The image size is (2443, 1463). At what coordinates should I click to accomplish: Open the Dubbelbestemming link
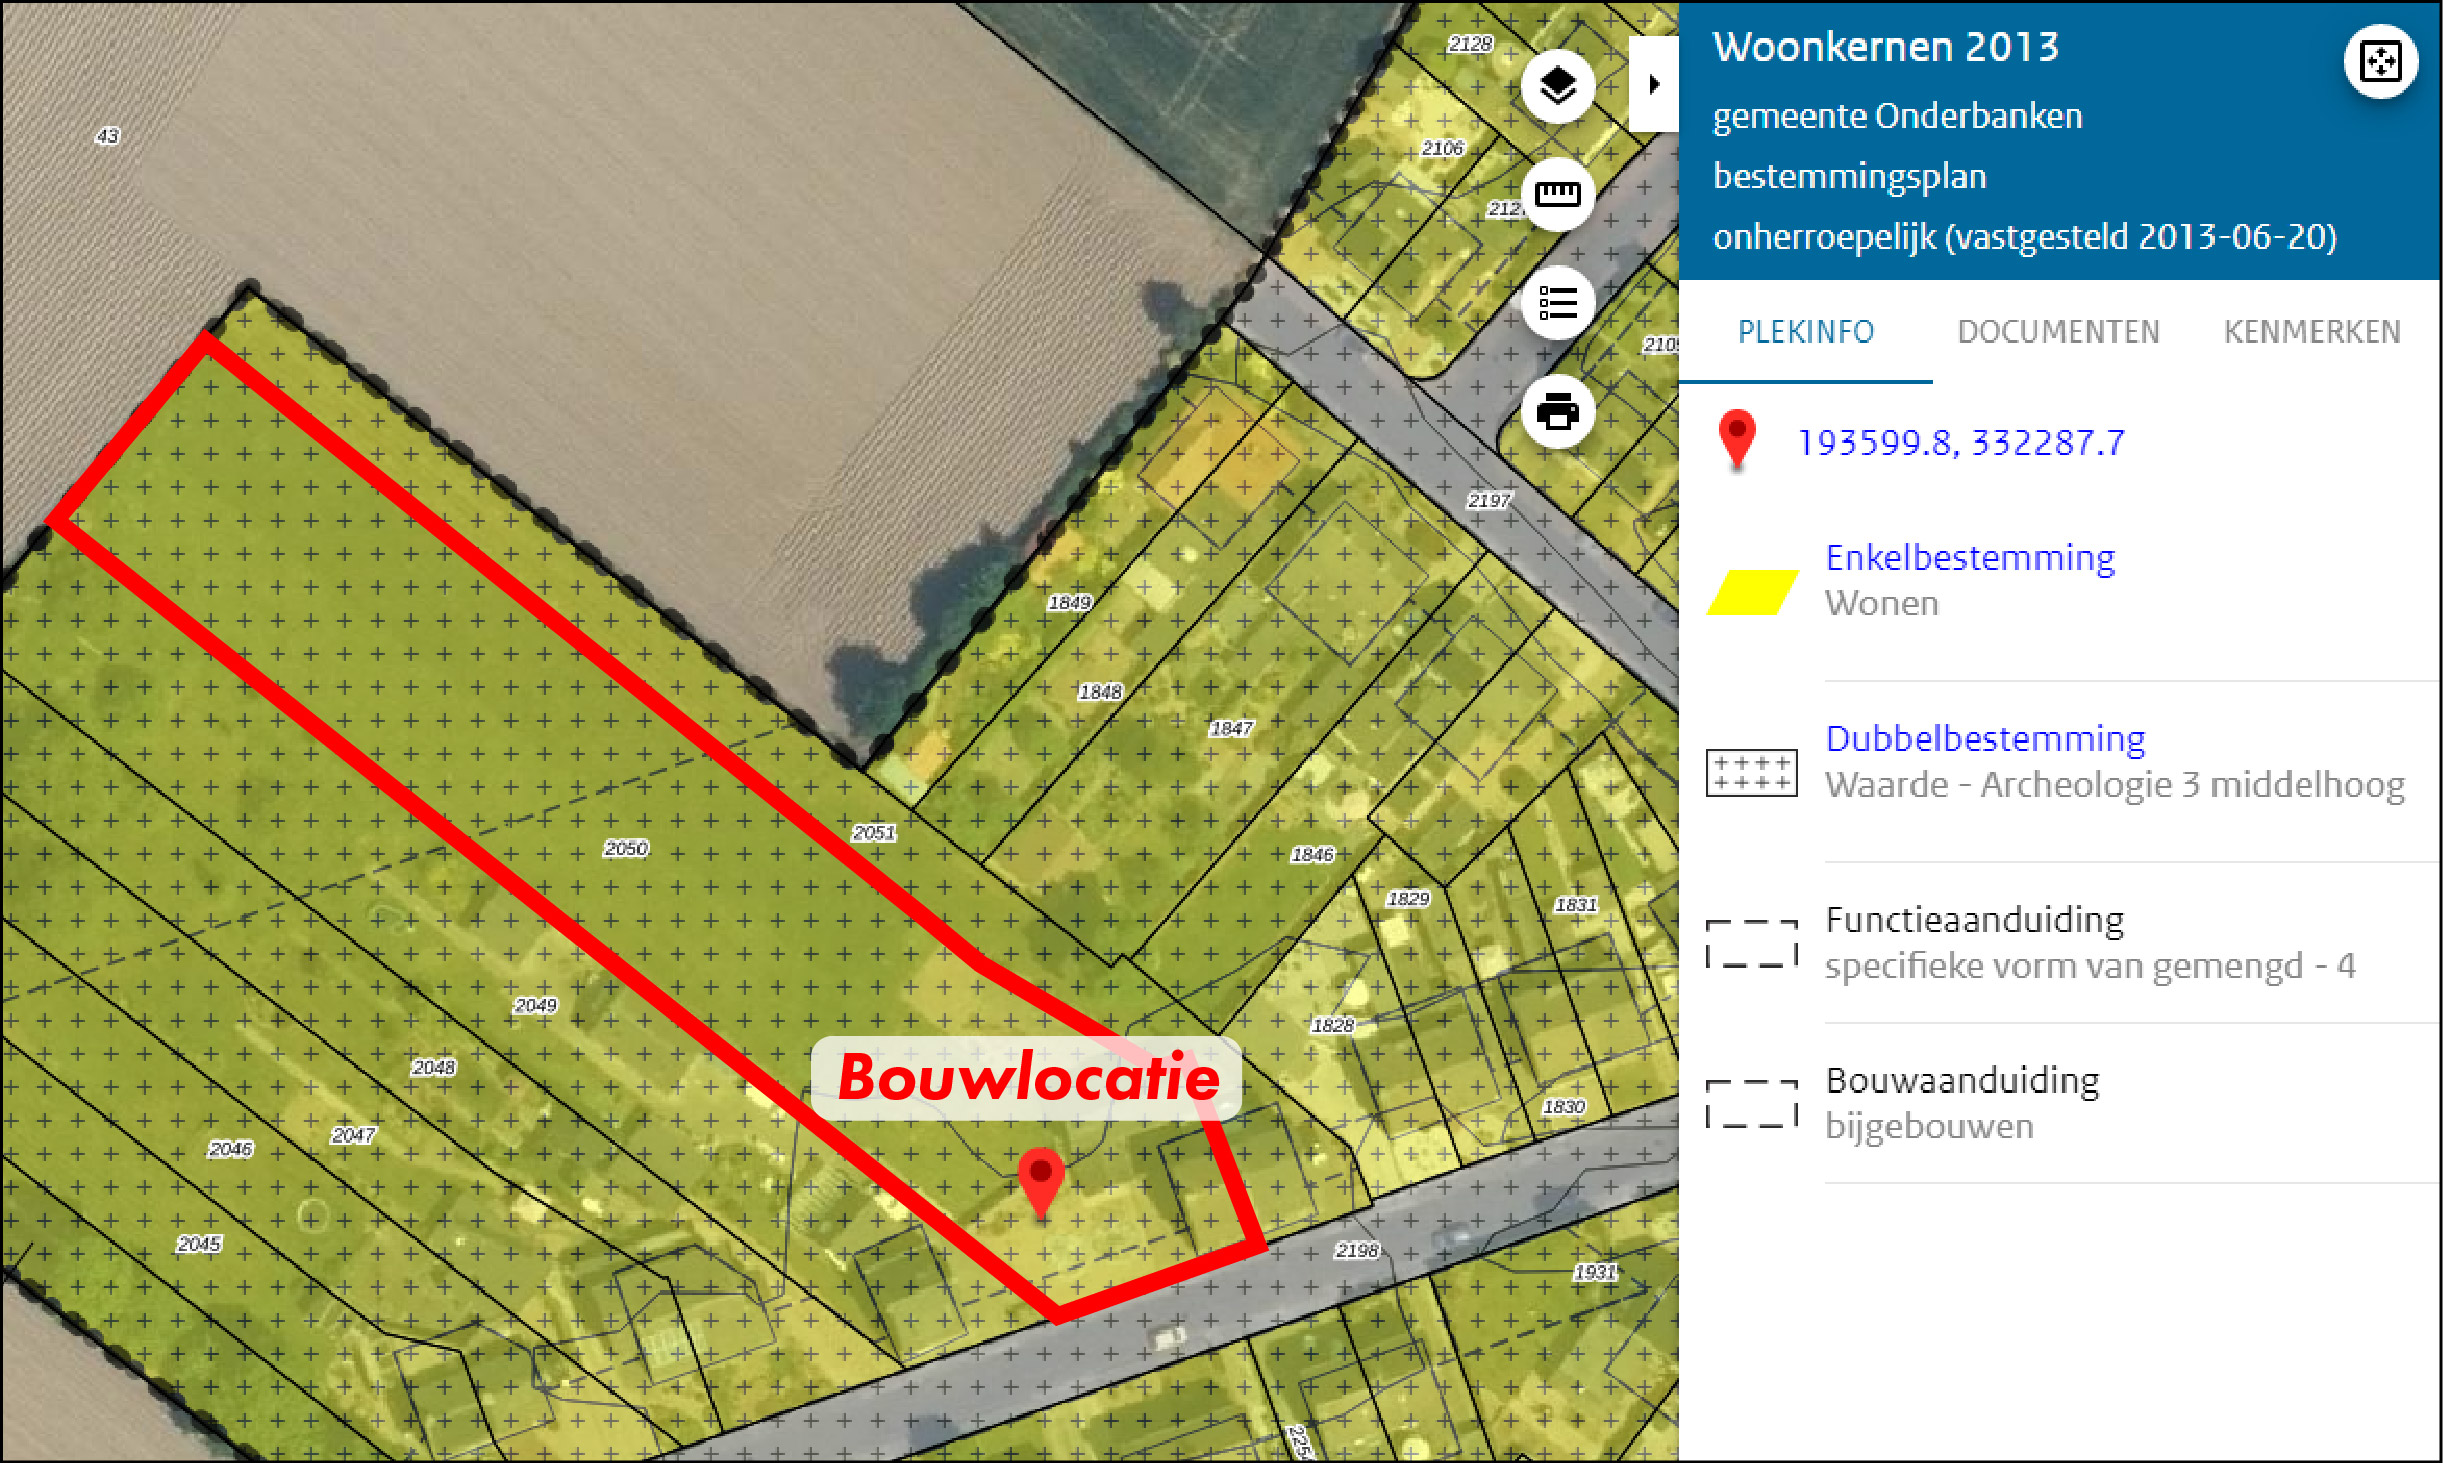(1984, 739)
